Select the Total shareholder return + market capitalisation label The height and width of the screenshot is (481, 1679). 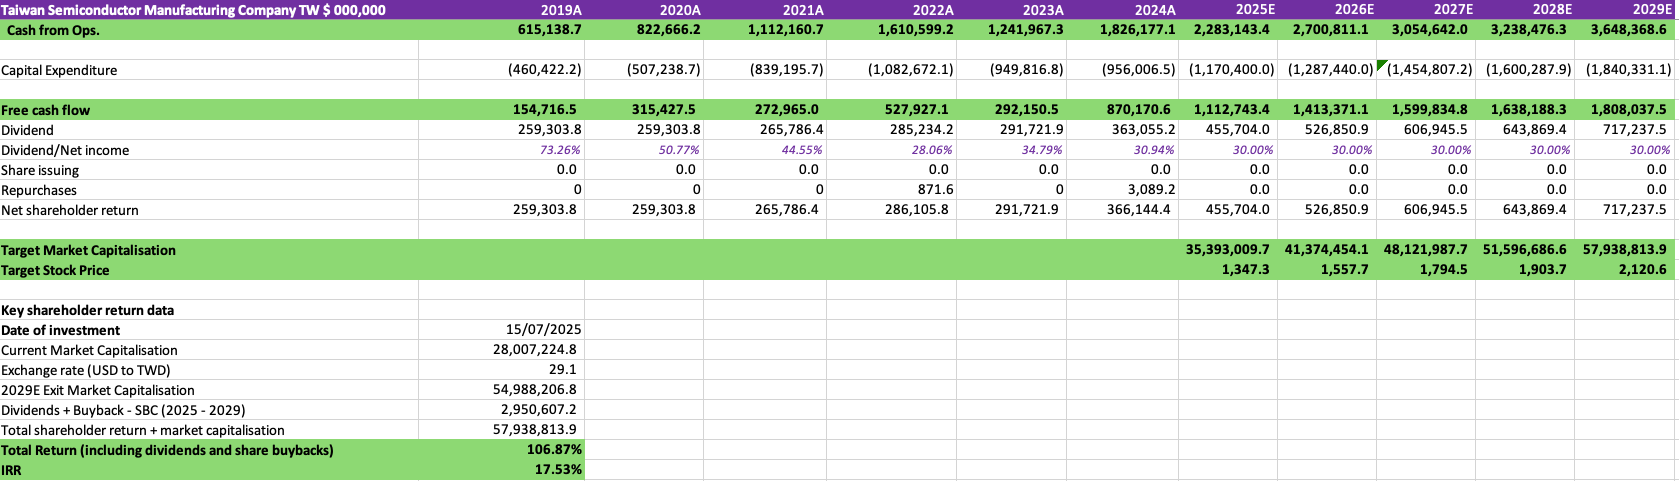pos(143,430)
